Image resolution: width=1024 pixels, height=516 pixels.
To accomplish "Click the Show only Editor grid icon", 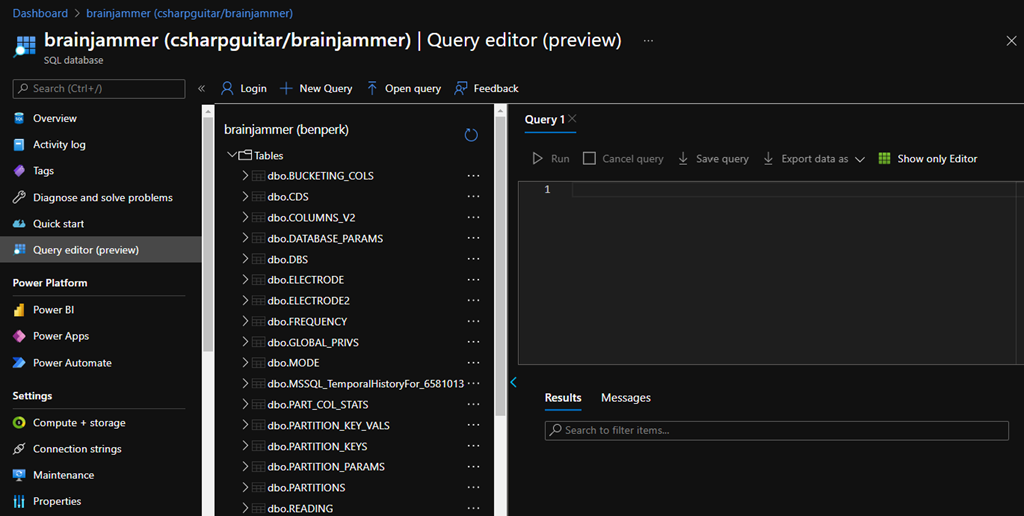I will (x=884, y=159).
